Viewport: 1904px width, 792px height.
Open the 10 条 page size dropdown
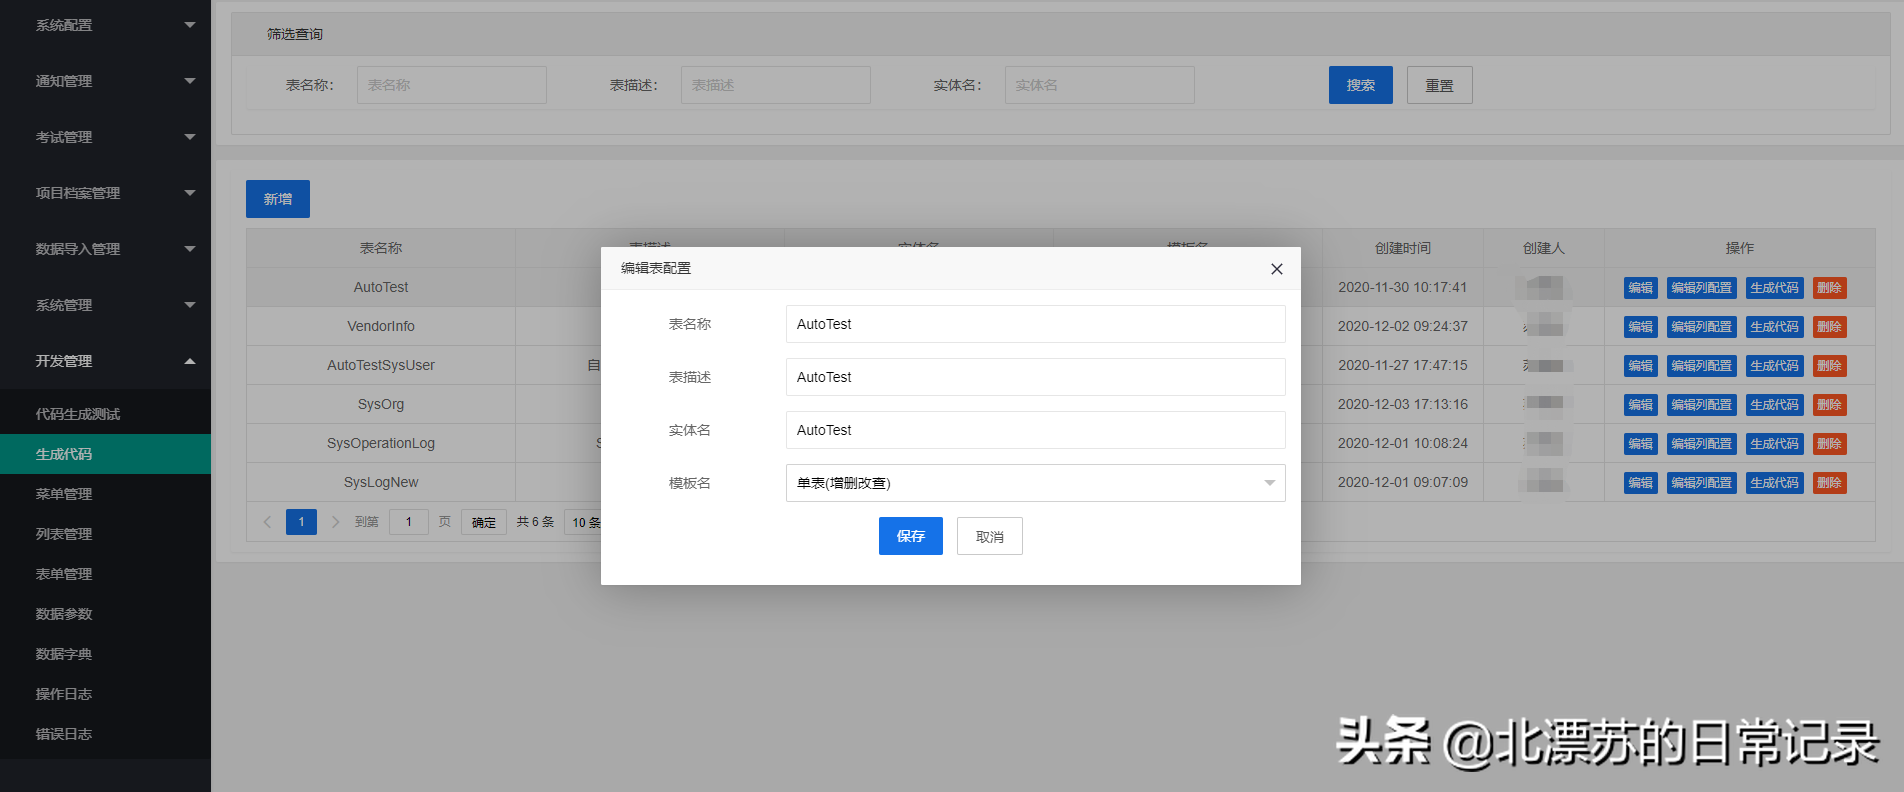[584, 522]
